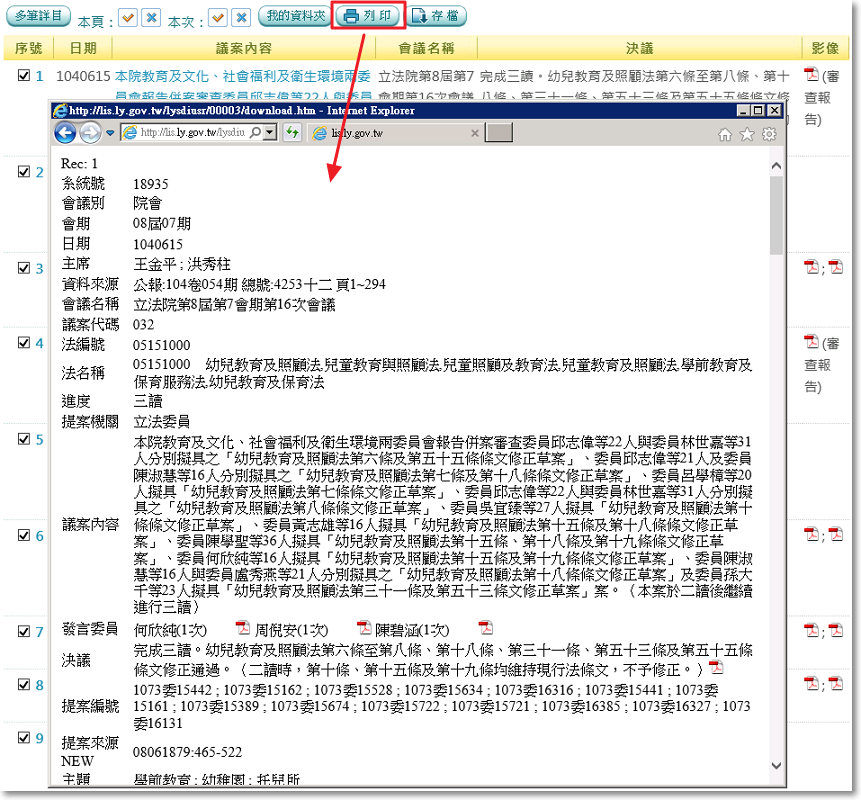Click the 列印 print button
The image size is (861, 800).
(368, 16)
